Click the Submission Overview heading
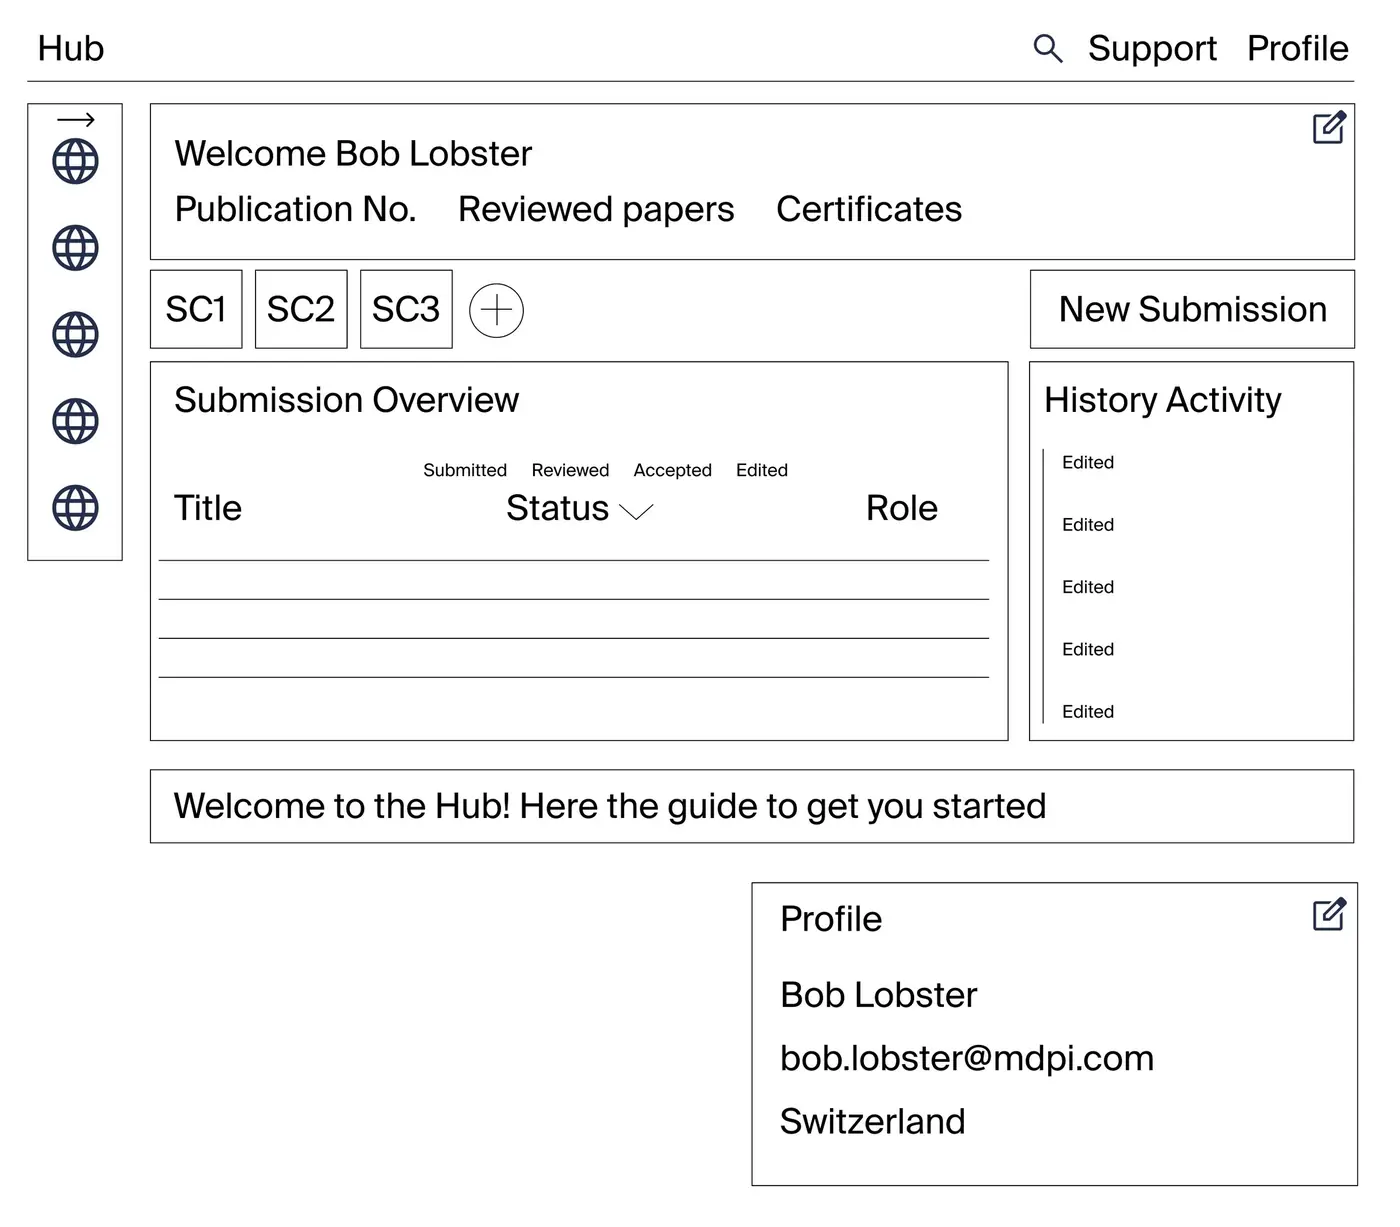 tap(347, 400)
